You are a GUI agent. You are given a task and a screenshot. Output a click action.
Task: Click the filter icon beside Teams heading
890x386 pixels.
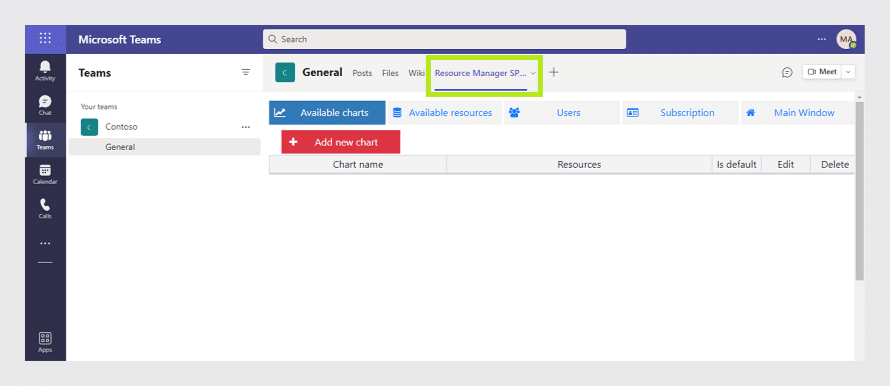246,72
